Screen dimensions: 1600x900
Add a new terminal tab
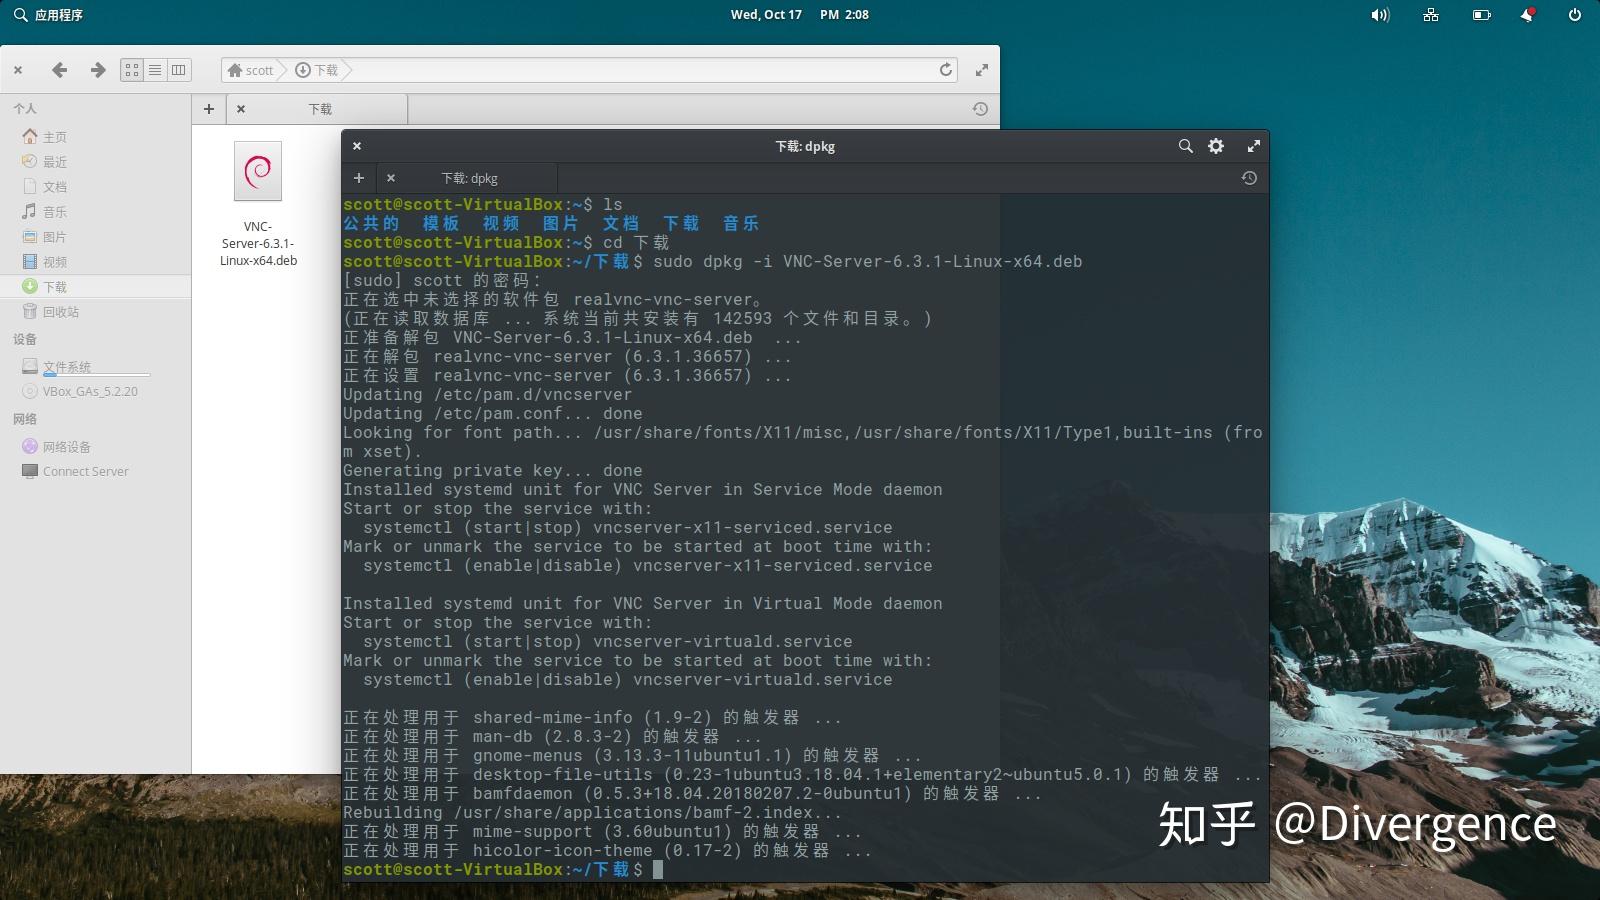[359, 178]
